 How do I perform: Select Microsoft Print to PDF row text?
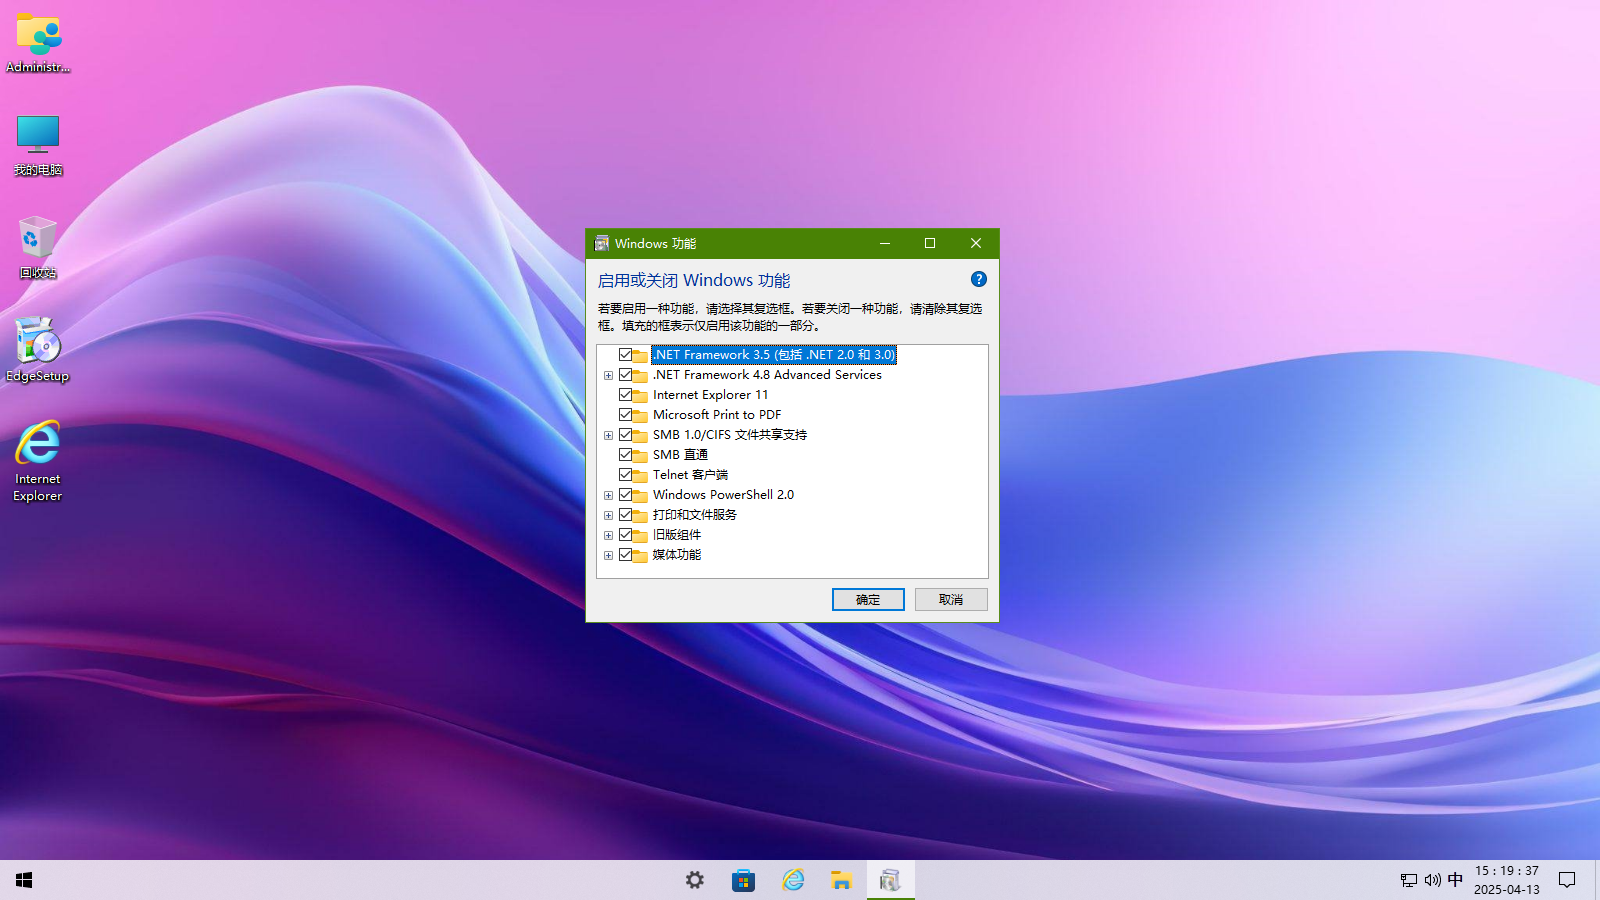717,415
